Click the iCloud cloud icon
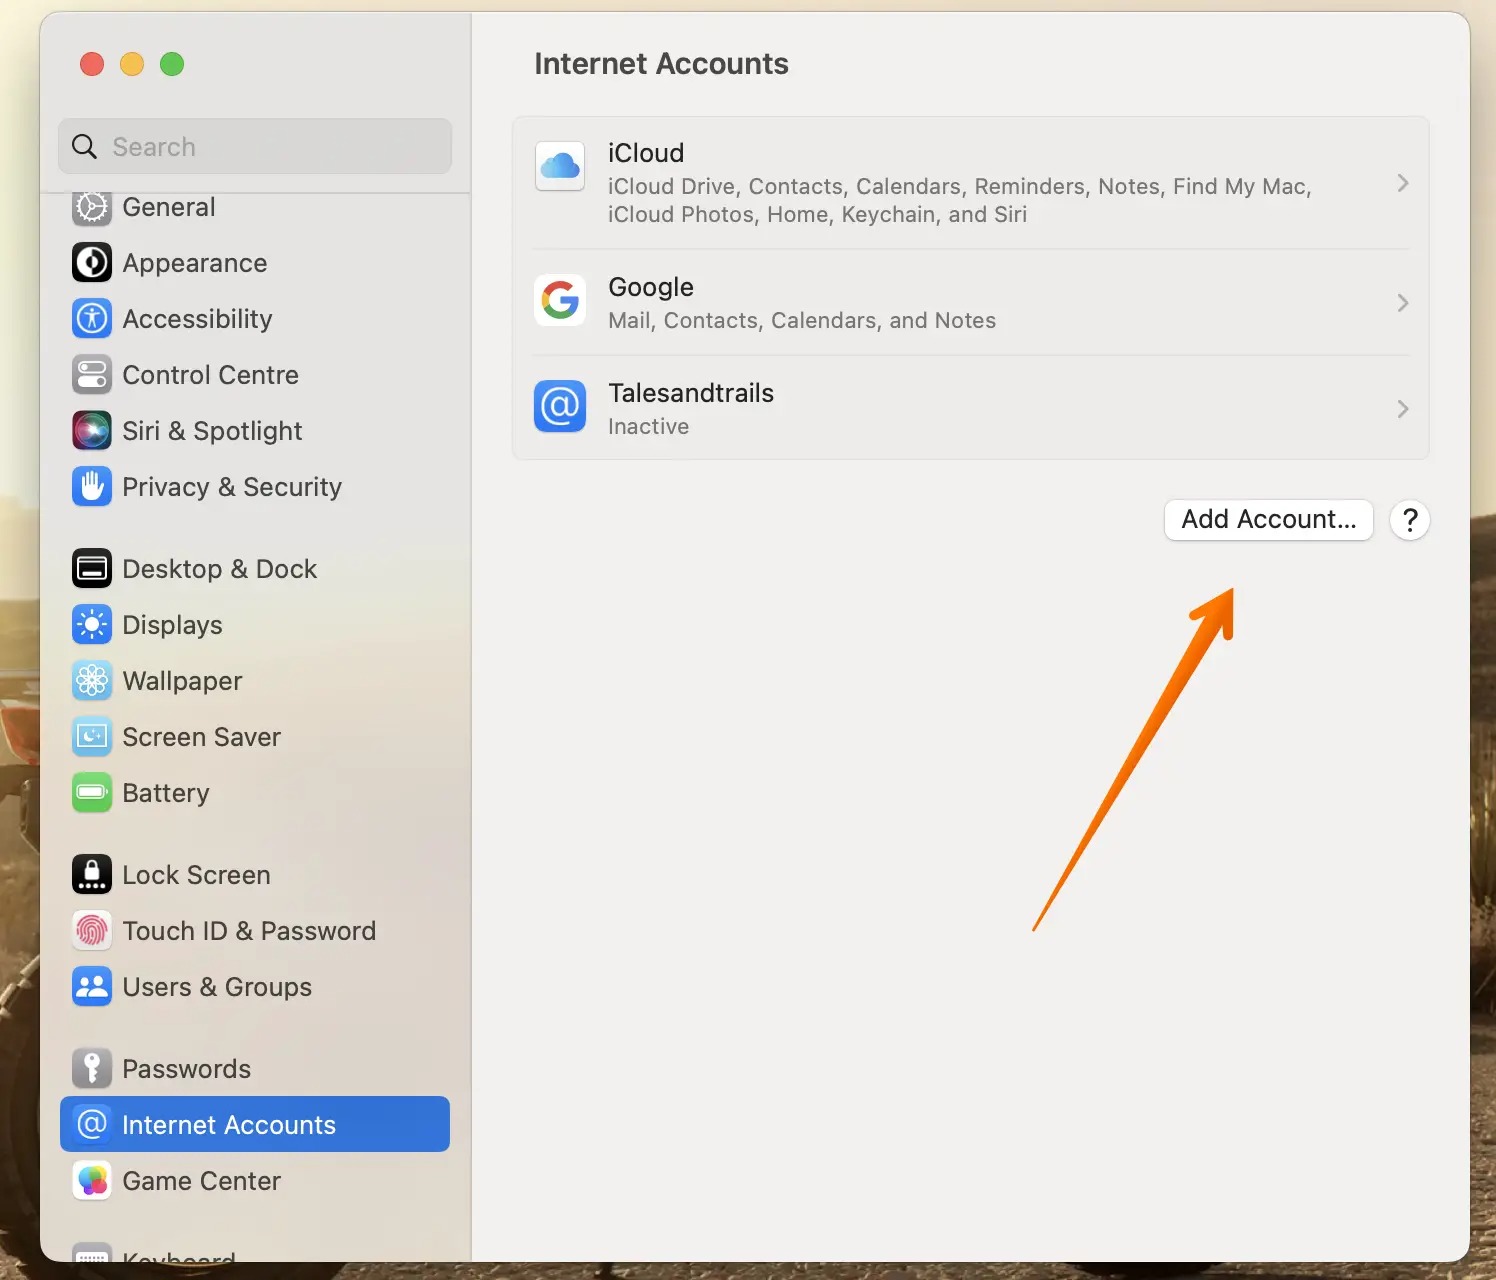The image size is (1496, 1280). tap(560, 166)
